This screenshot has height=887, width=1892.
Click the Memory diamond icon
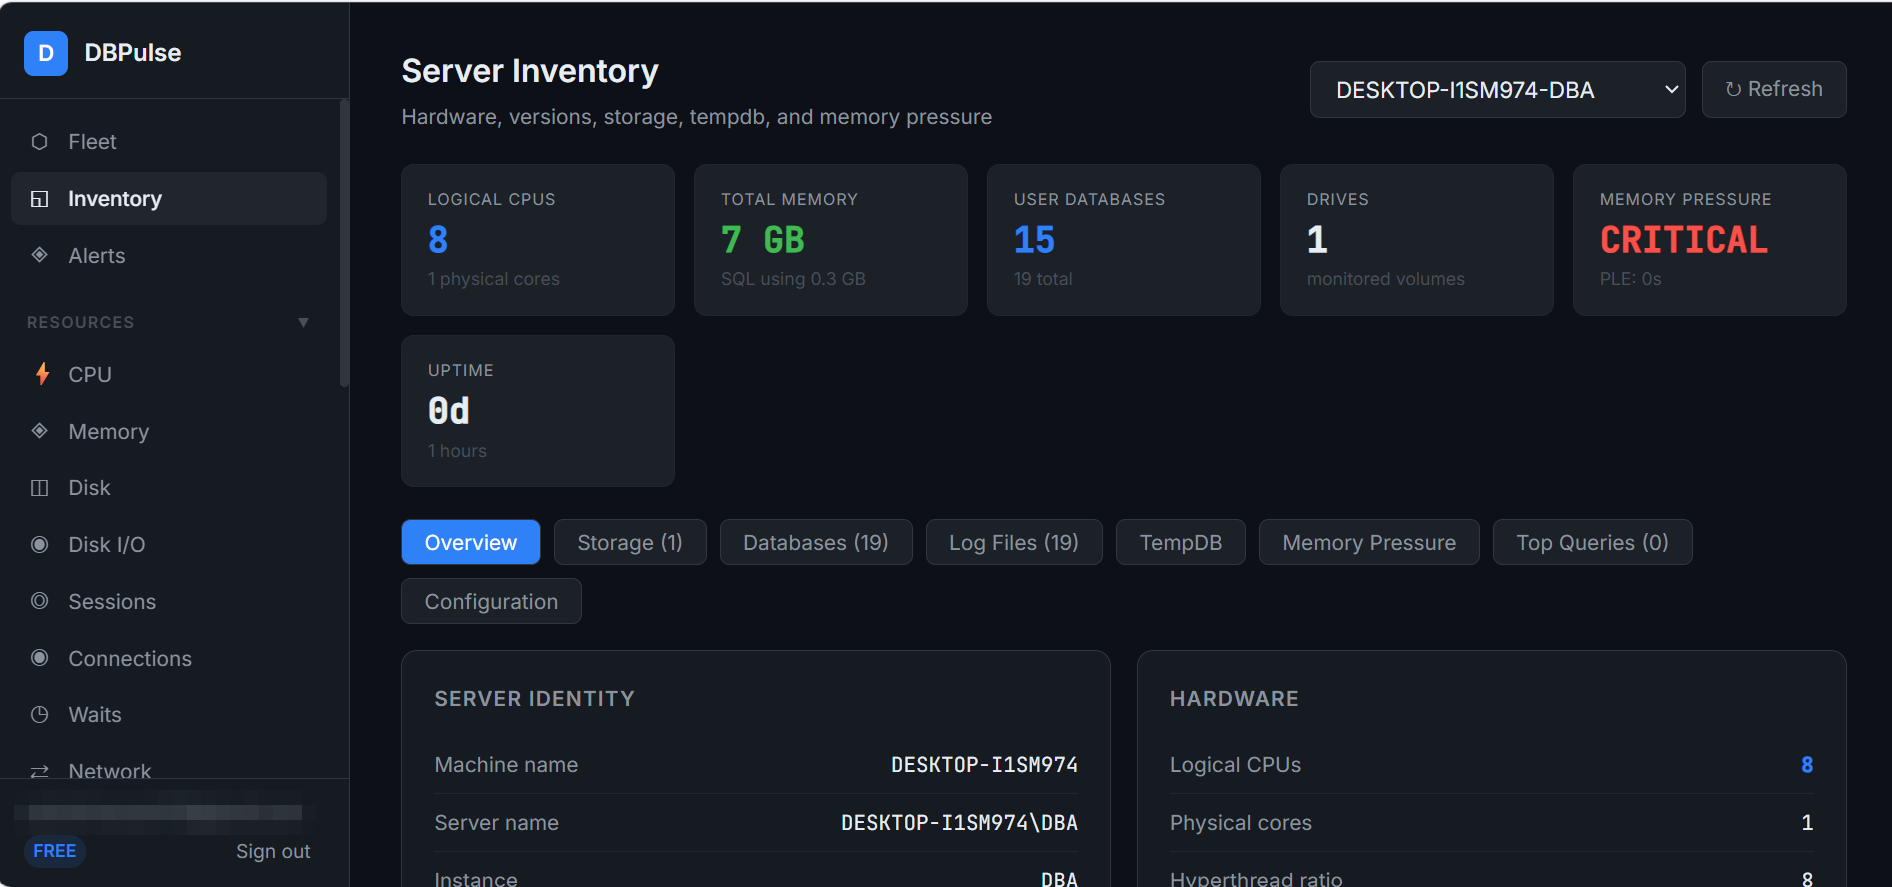[x=40, y=431]
